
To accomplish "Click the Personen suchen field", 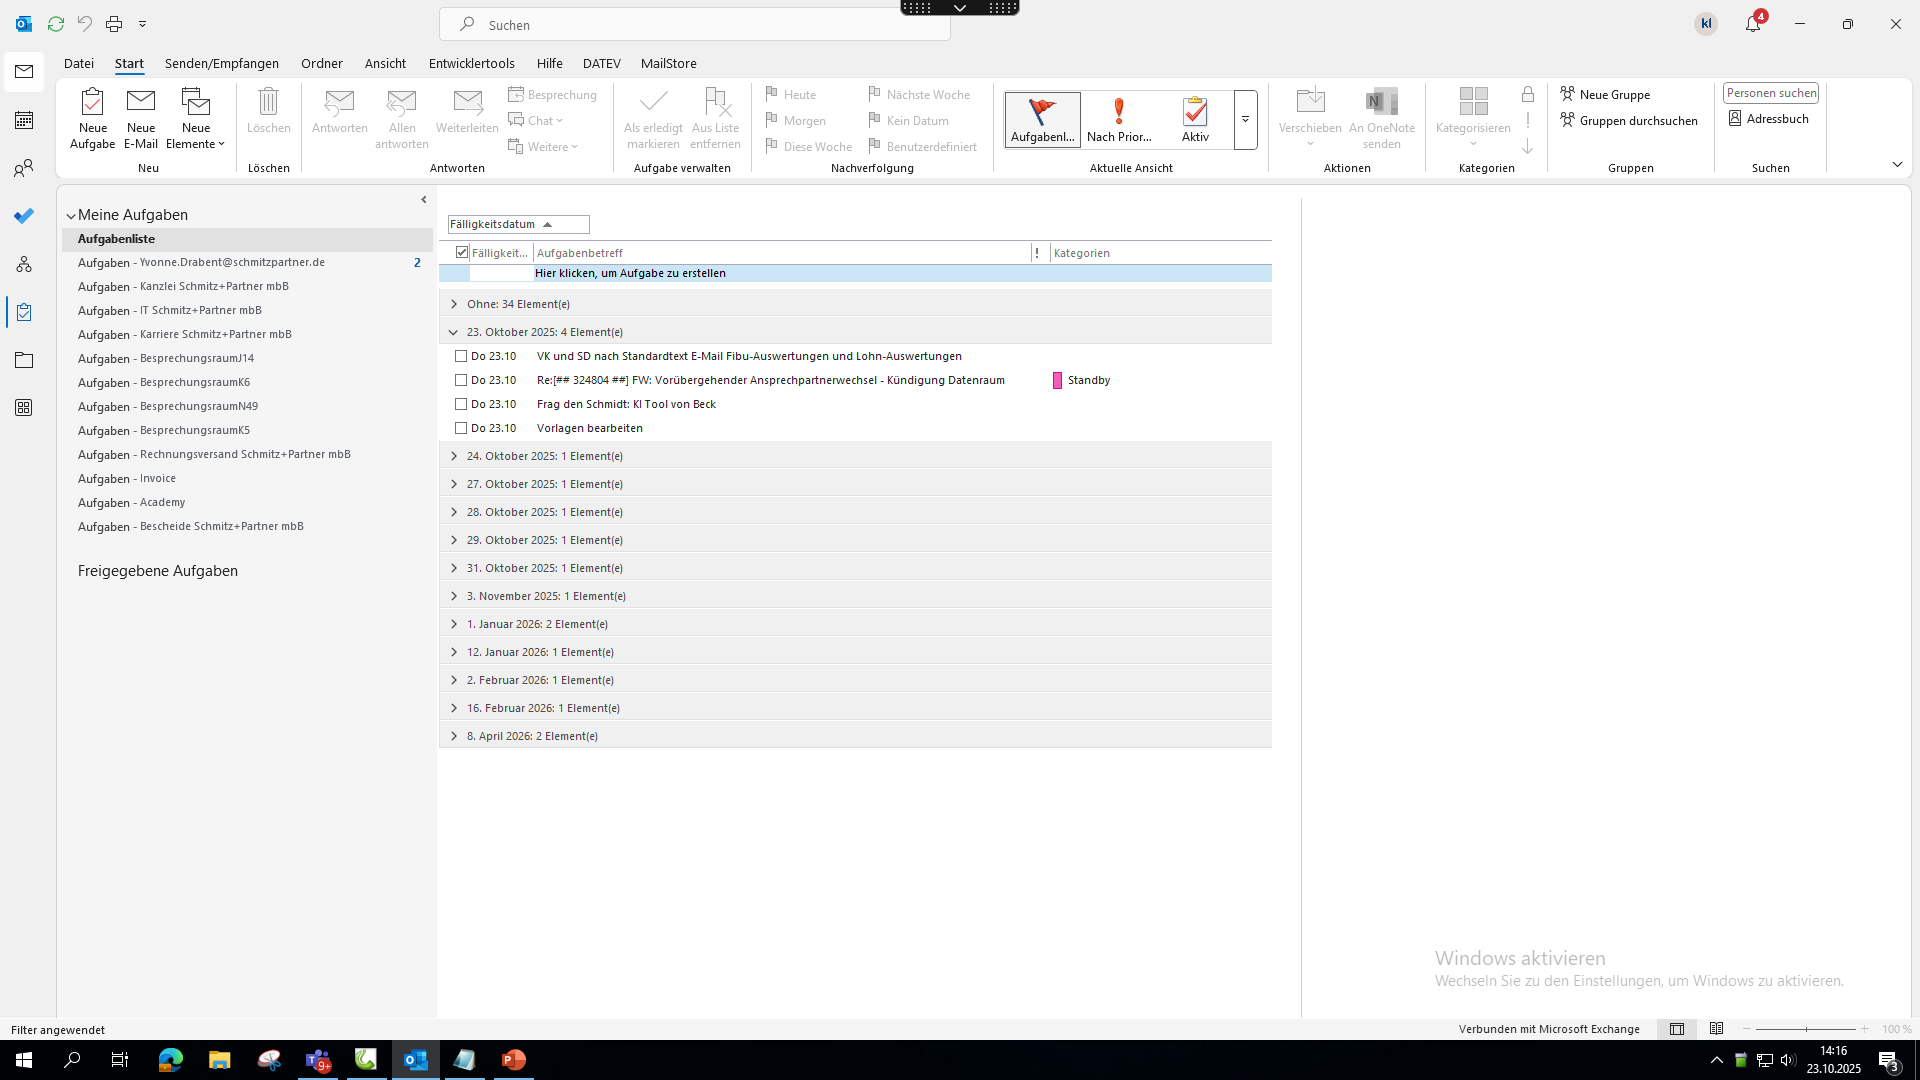I will [1770, 93].
